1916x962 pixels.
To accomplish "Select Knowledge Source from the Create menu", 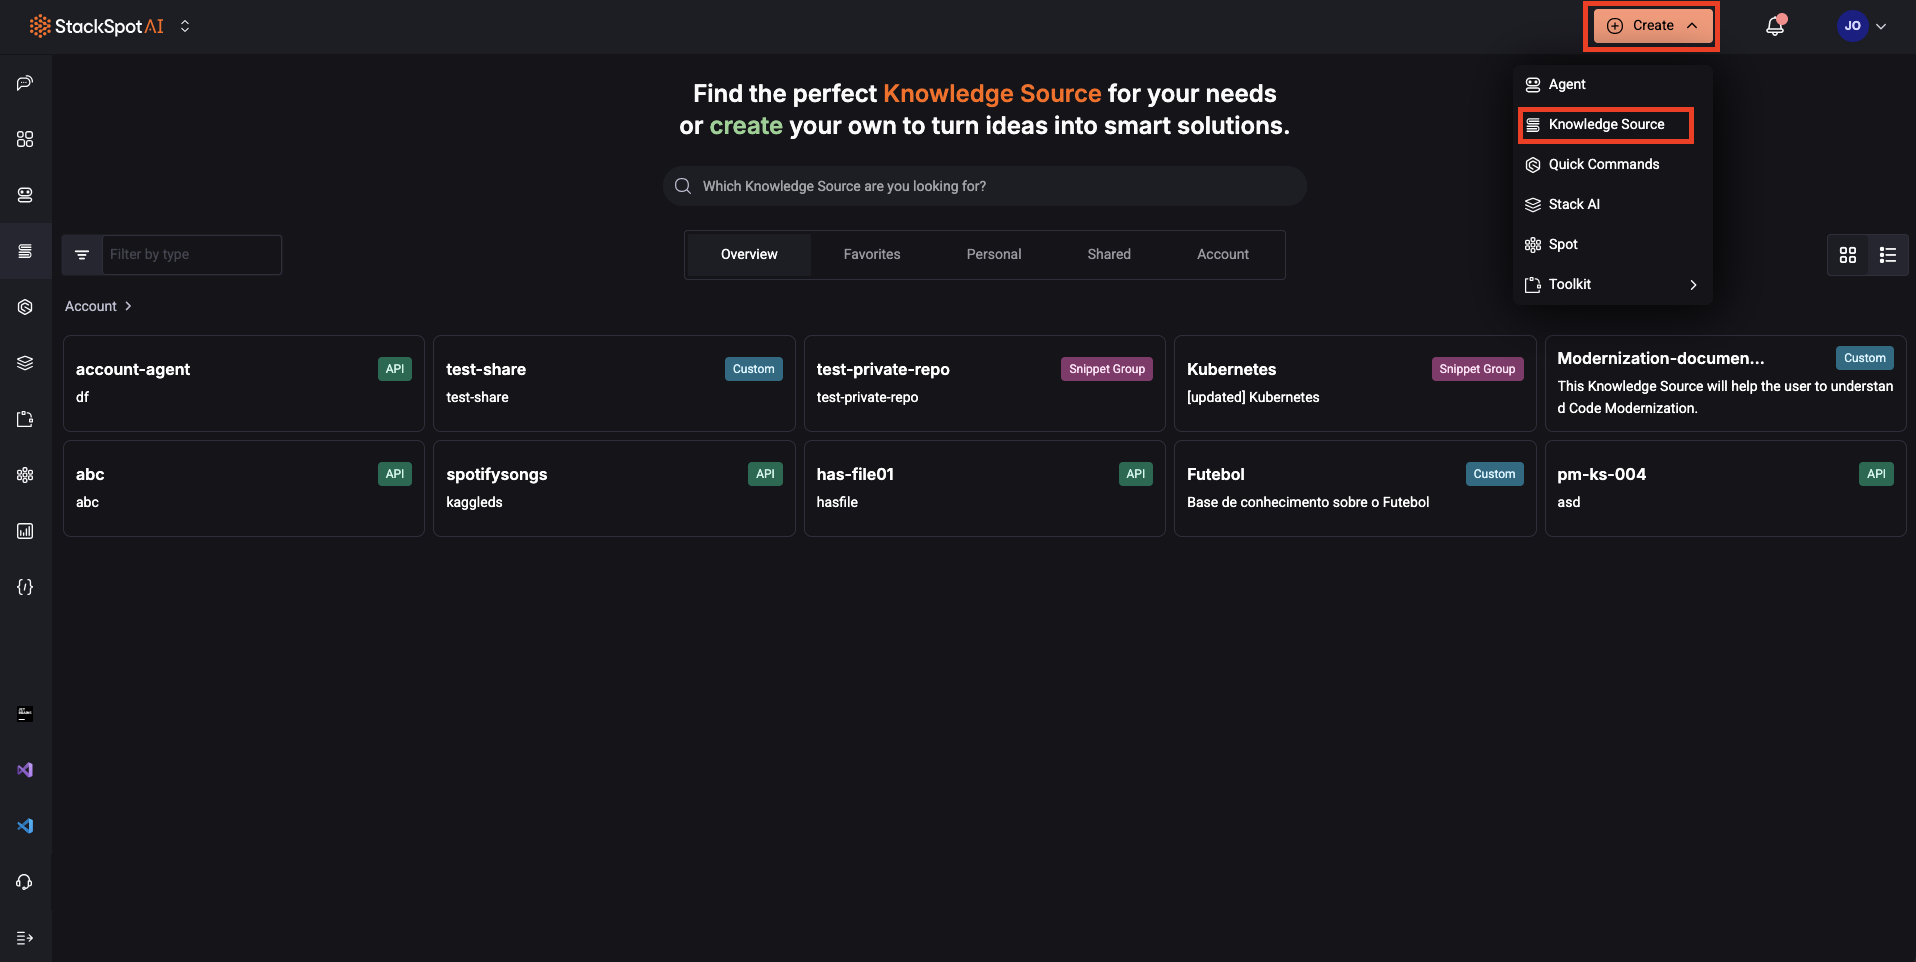I will [1605, 124].
